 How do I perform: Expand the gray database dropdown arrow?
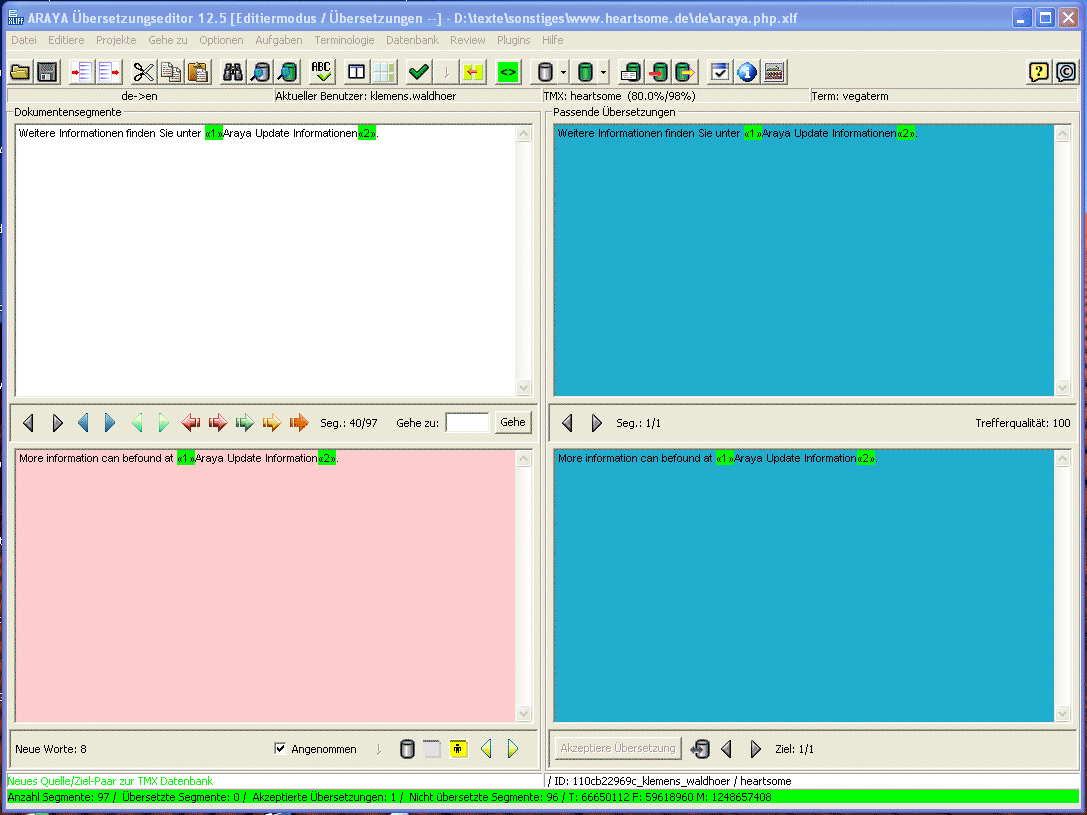(564, 72)
